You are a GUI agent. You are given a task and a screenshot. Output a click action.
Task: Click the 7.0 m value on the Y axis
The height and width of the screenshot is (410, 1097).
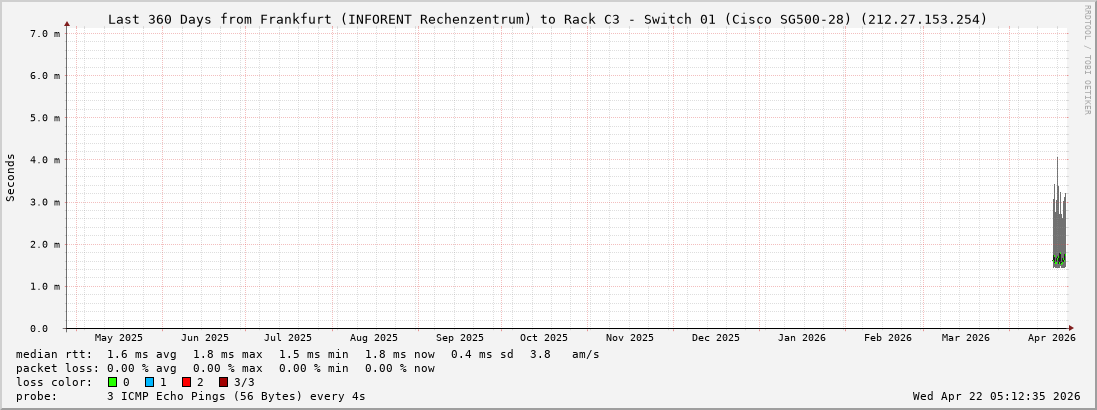[x=45, y=34]
